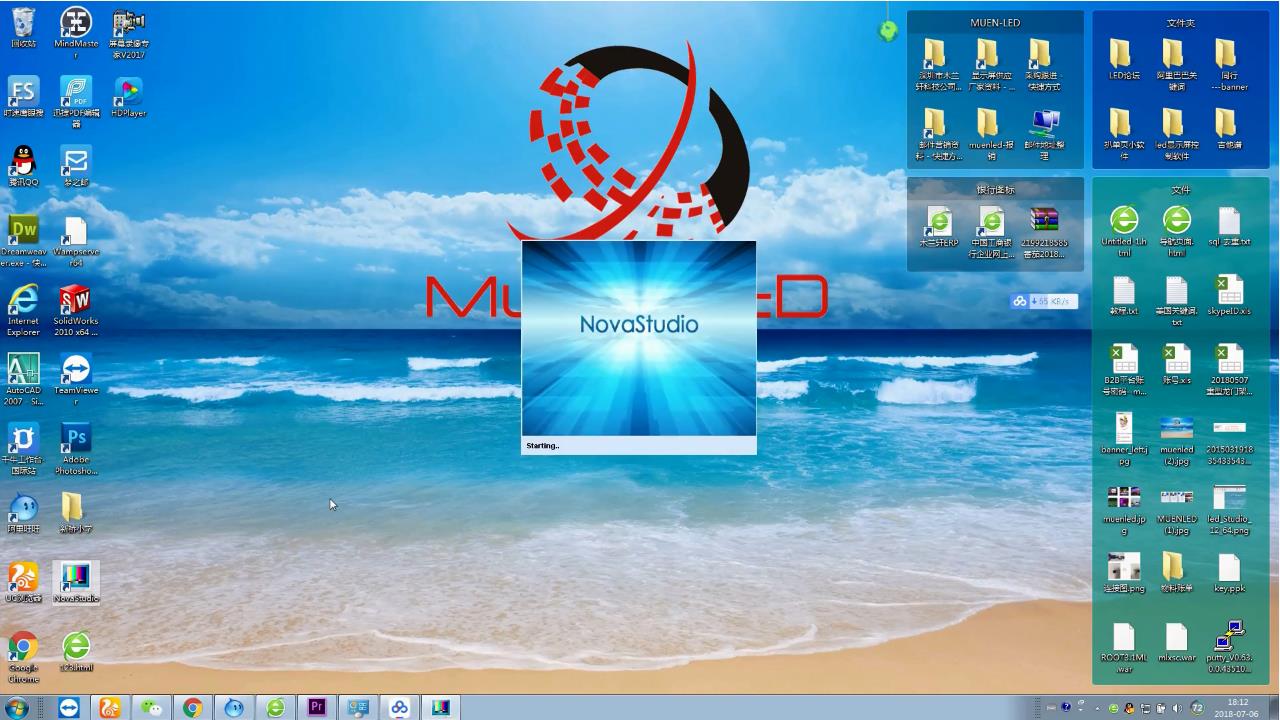Open the Google Chrome desktop shortcut
Image resolution: width=1280 pixels, height=720 pixels.
tap(23, 656)
